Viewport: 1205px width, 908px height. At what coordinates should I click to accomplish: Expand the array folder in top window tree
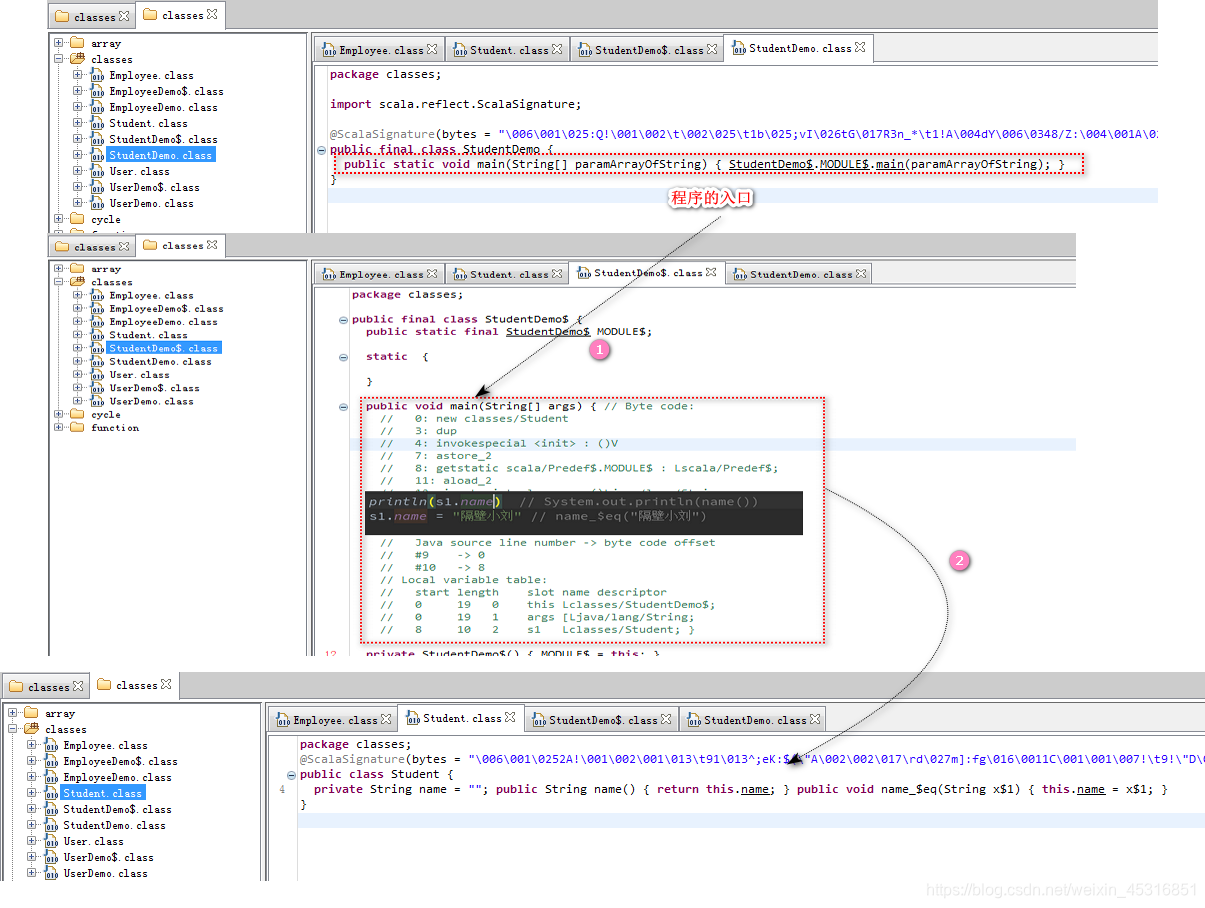coord(59,43)
